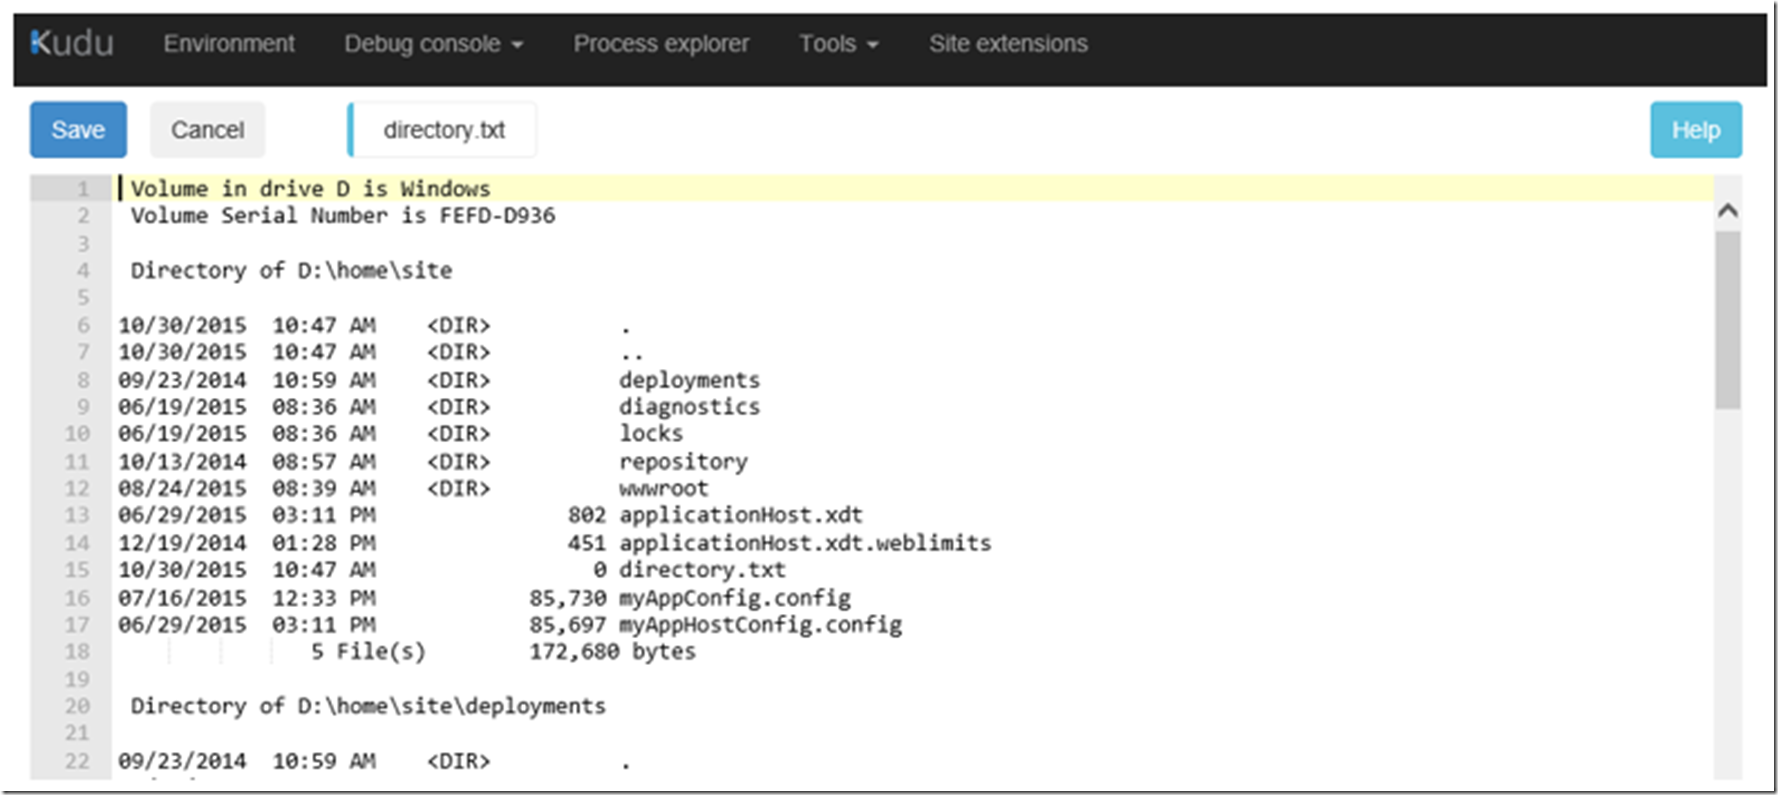Click the vertical scrollbar thumb
Image resolution: width=1778 pixels, height=795 pixels.
(x=1727, y=320)
